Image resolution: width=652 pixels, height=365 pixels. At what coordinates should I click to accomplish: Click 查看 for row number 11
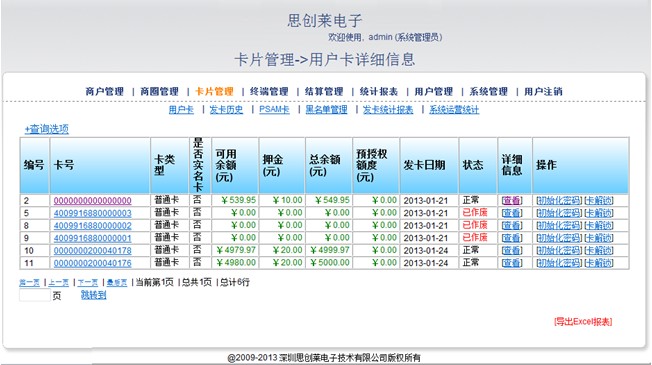click(511, 263)
